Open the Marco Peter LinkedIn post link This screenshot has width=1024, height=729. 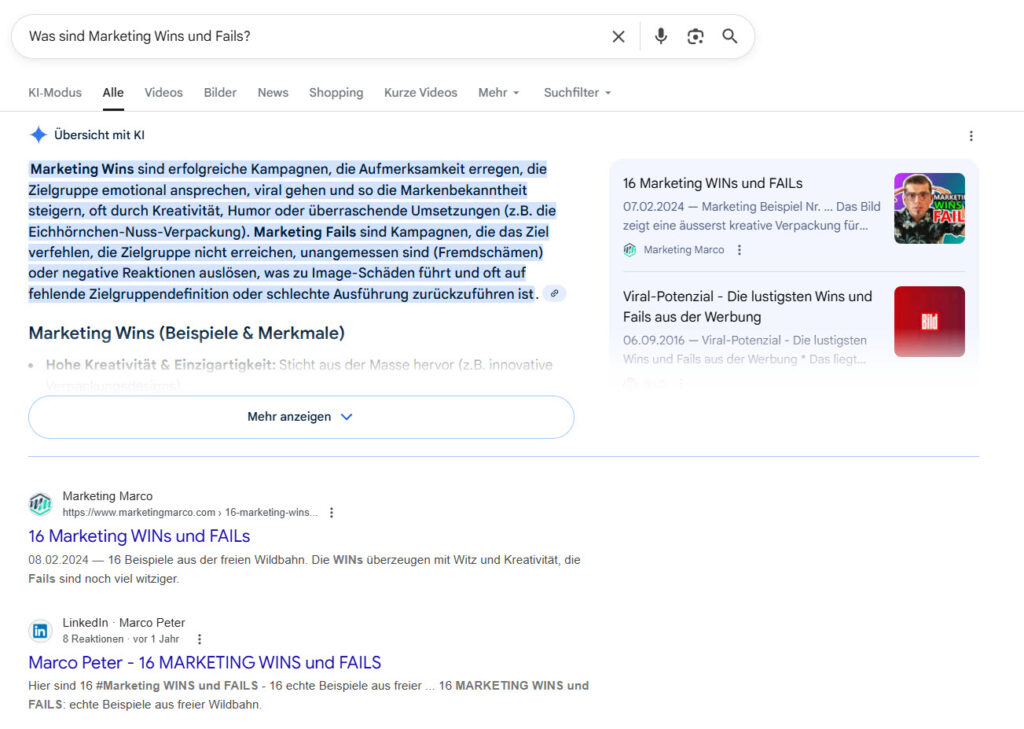point(204,662)
